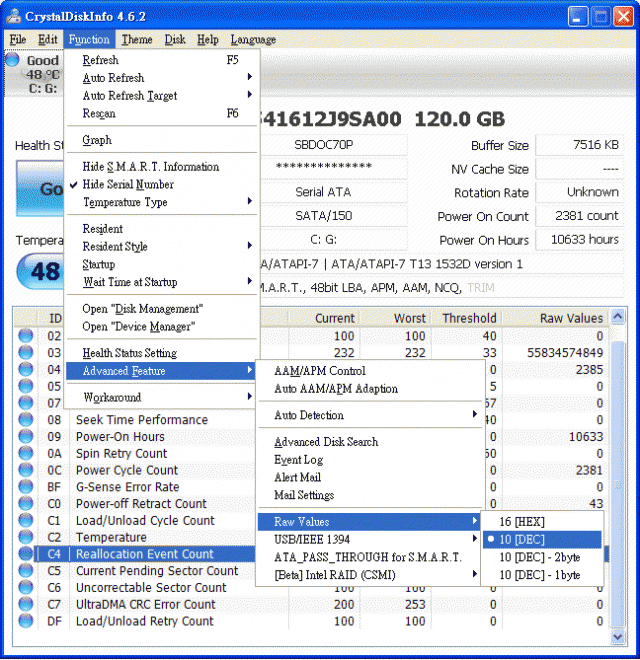Click the status orb next to Current Pending Sector Count
This screenshot has width=640, height=660.
26,571
